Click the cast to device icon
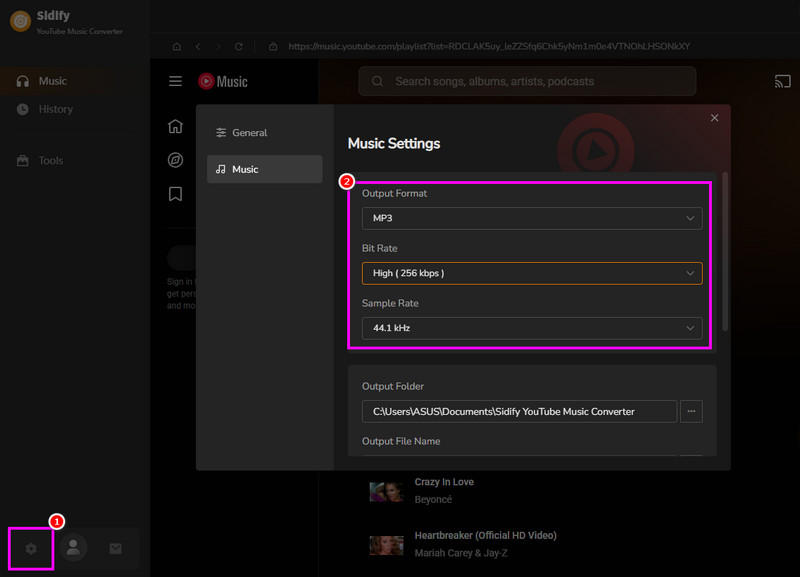 click(x=782, y=81)
